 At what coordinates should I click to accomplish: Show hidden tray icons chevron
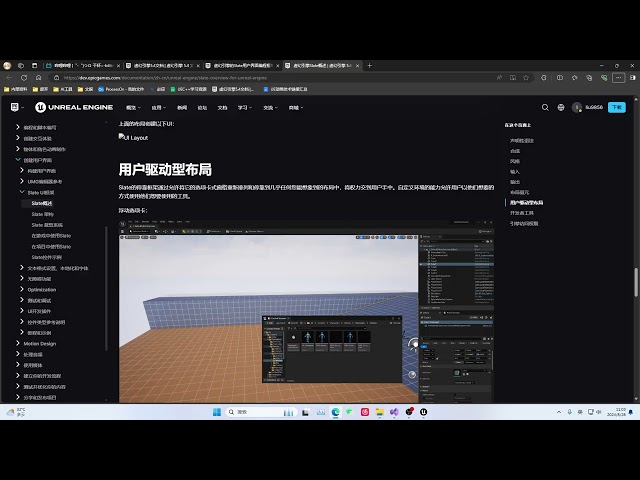[x=559, y=412]
